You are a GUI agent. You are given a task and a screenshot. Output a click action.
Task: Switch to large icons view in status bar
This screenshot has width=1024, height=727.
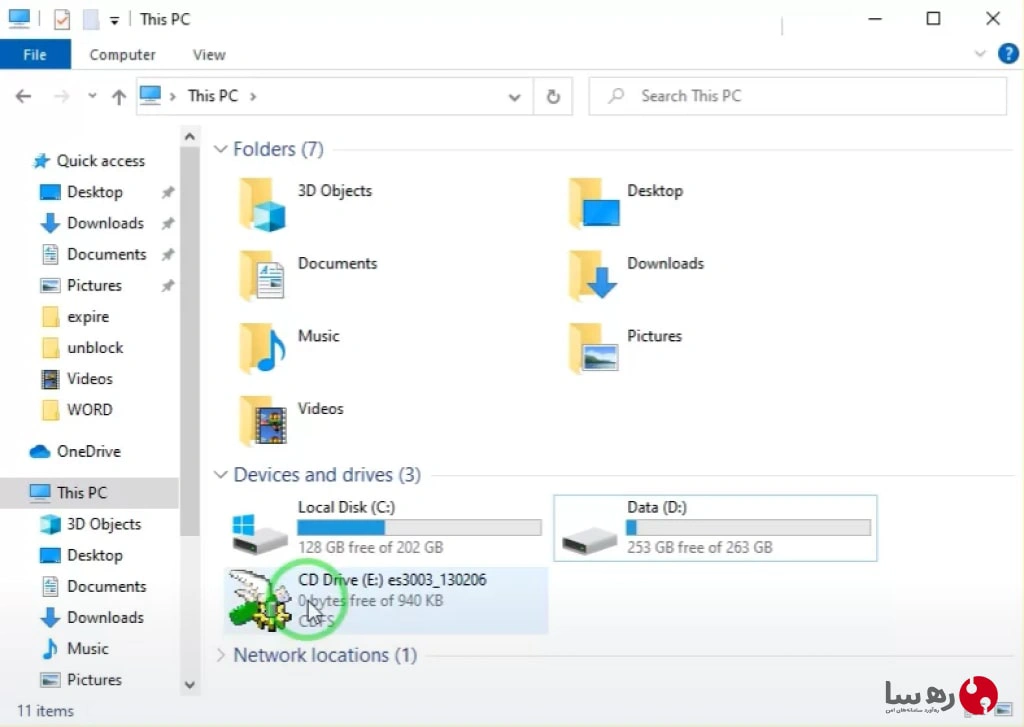pos(1003,709)
